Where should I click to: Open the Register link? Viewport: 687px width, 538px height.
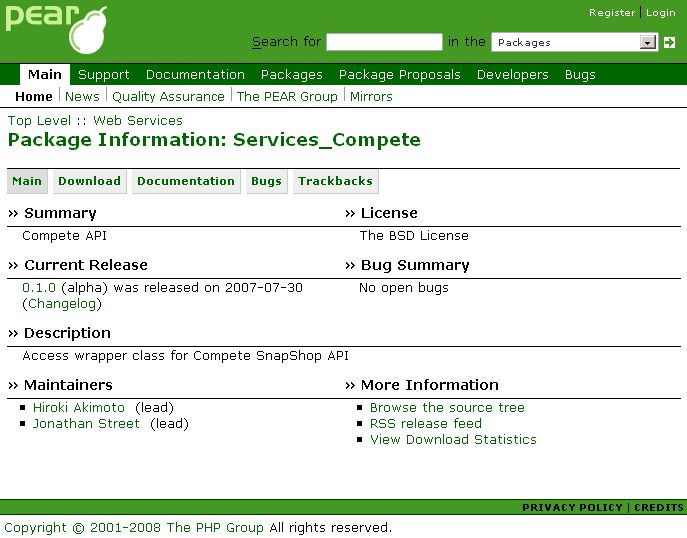(x=612, y=13)
